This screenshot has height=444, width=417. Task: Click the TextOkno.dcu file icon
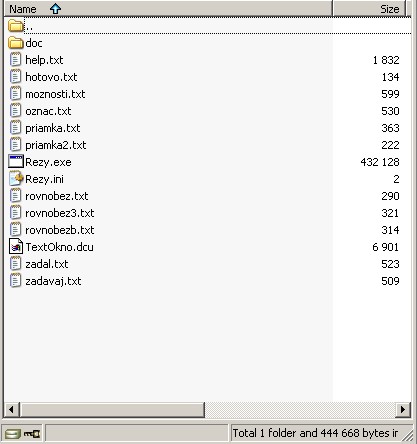pyautogui.click(x=16, y=247)
